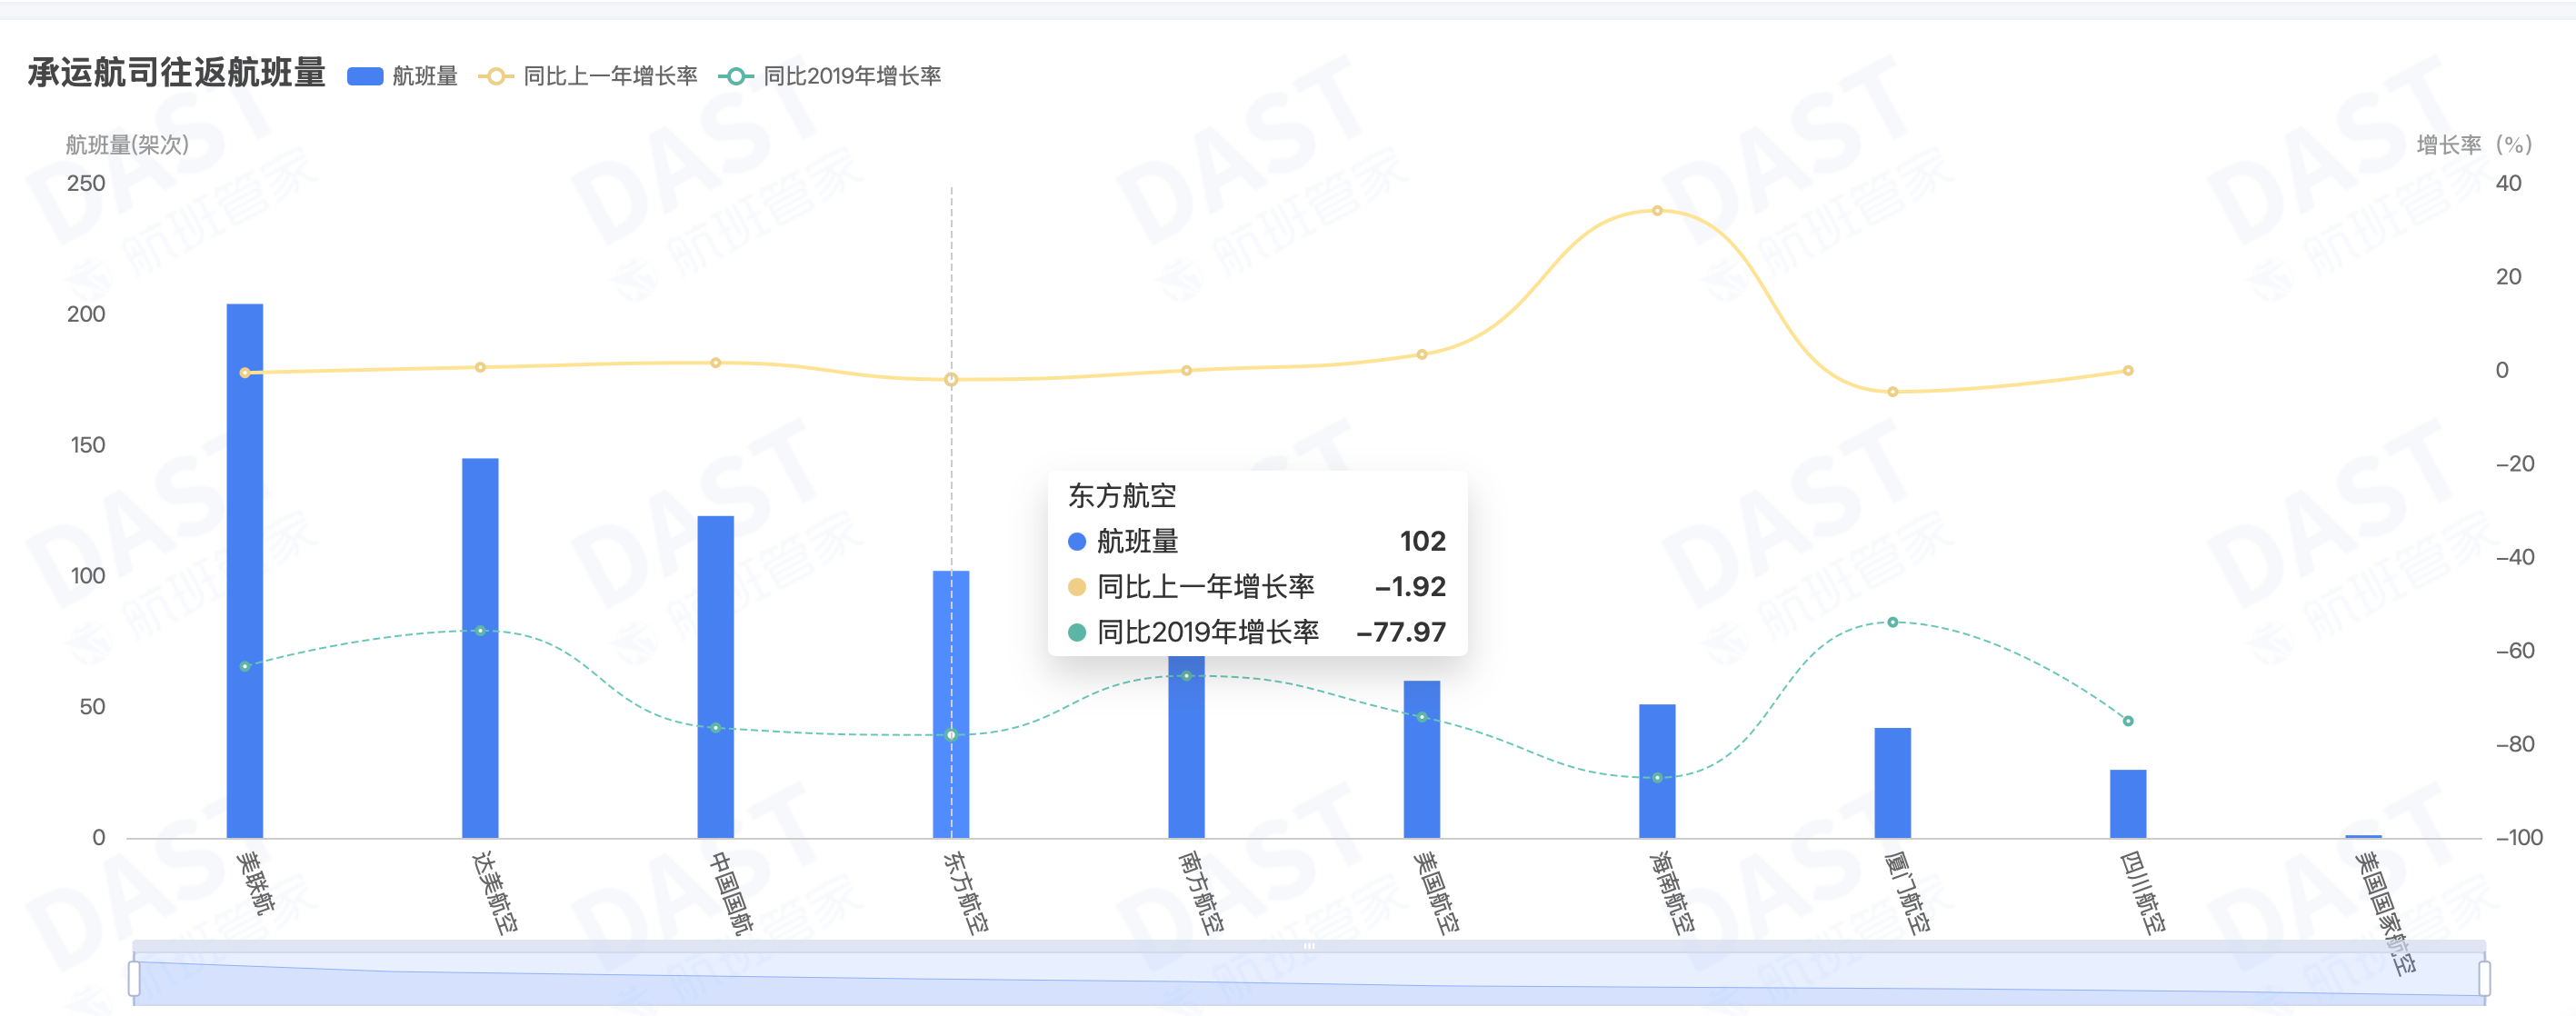The width and height of the screenshot is (2576, 1016).
Task: Toggle the 同比上一年增长率 legend series
Action: 588,76
